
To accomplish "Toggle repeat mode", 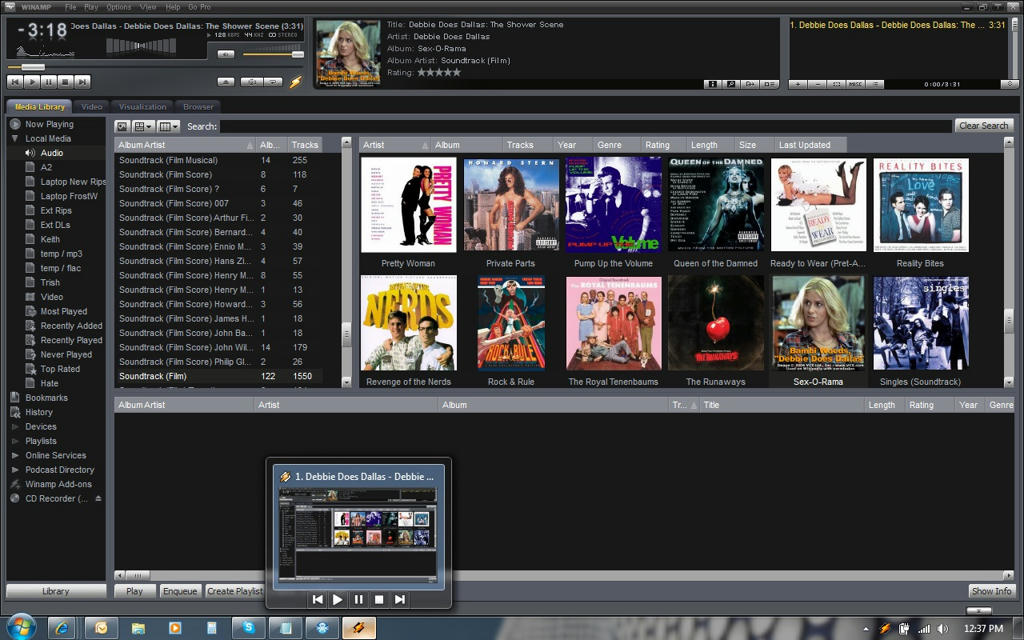I will (x=273, y=82).
